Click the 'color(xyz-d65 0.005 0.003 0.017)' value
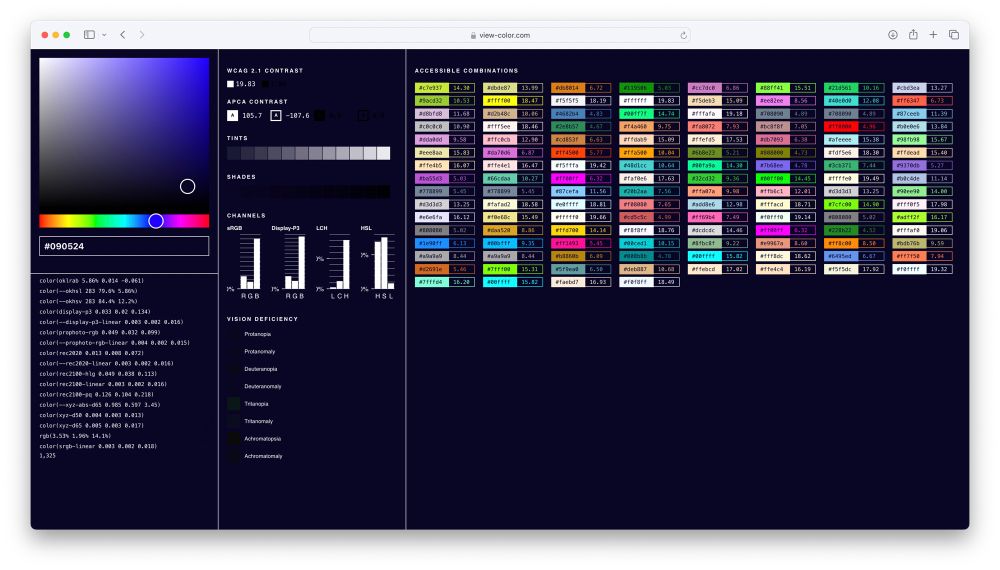Screen dimensions: 1000x570 [x=91, y=425]
